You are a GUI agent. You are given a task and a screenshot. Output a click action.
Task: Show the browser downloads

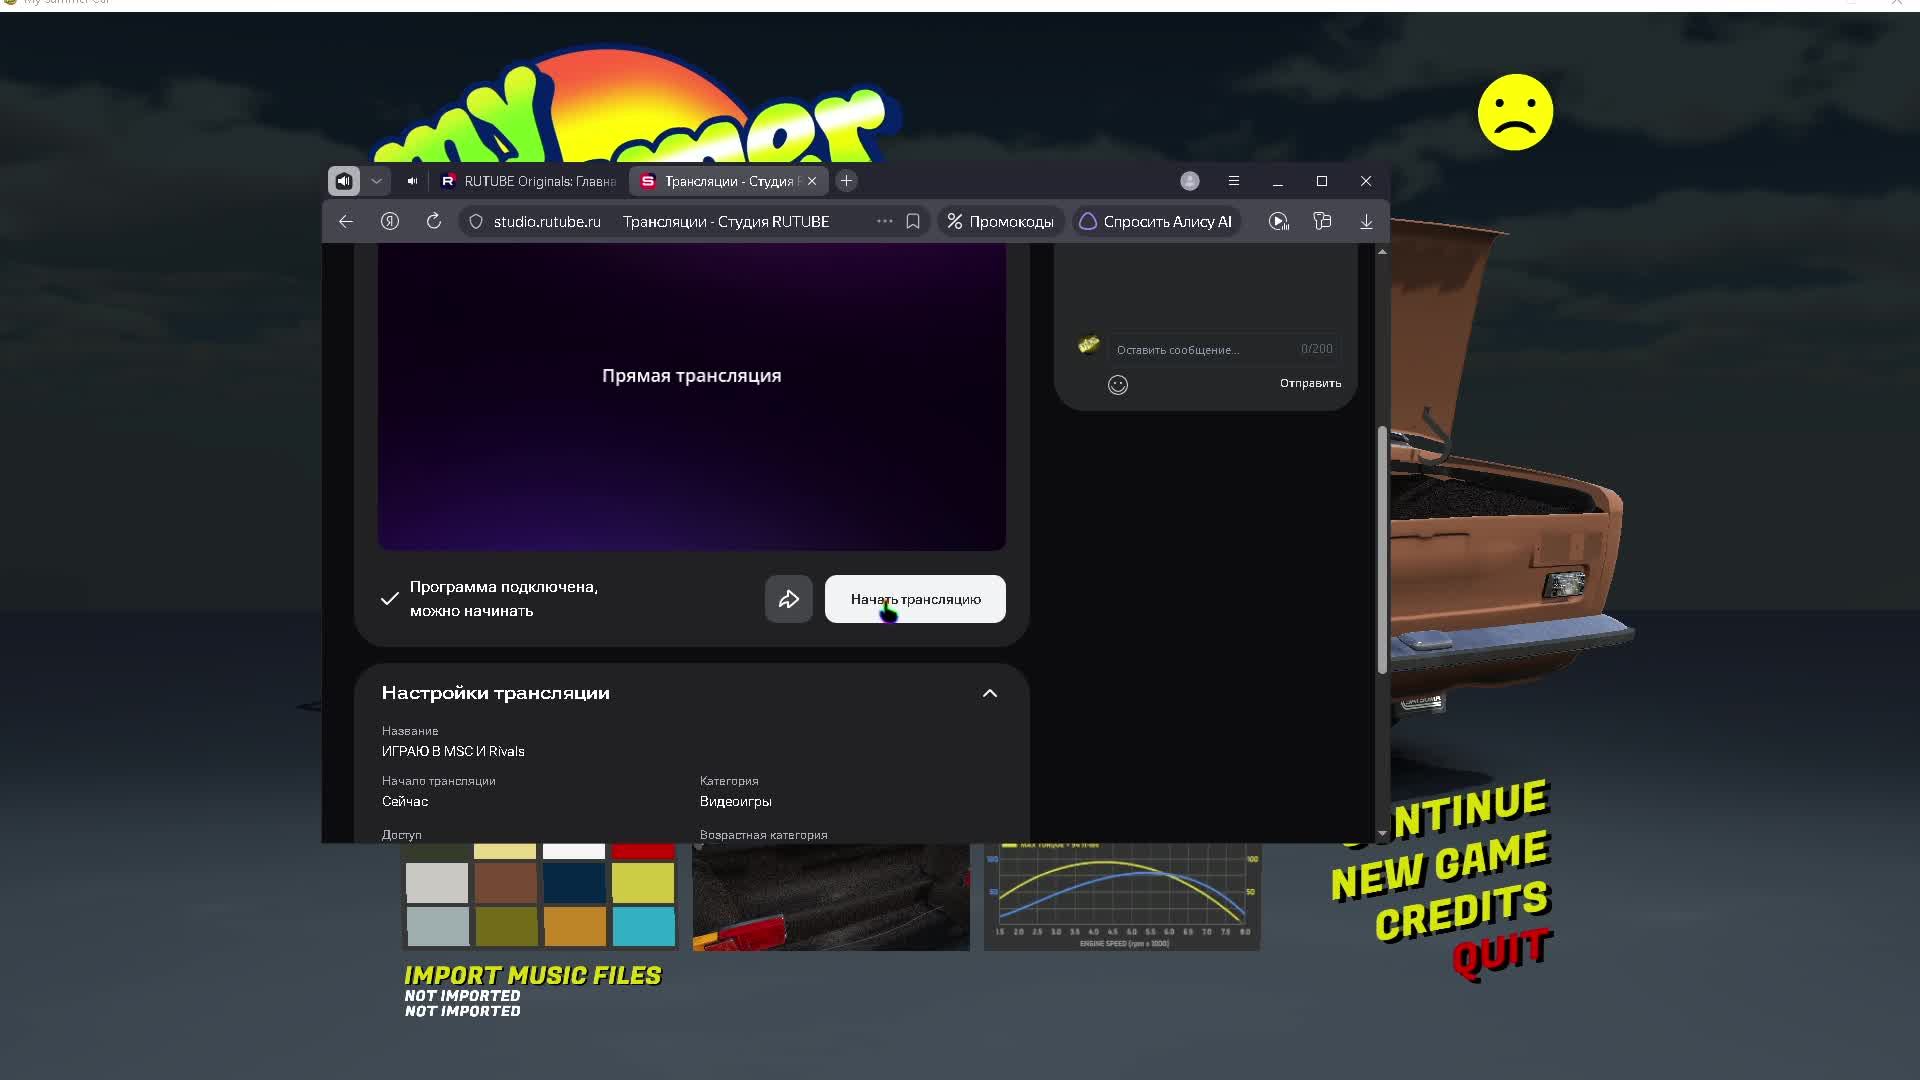[x=1366, y=221]
